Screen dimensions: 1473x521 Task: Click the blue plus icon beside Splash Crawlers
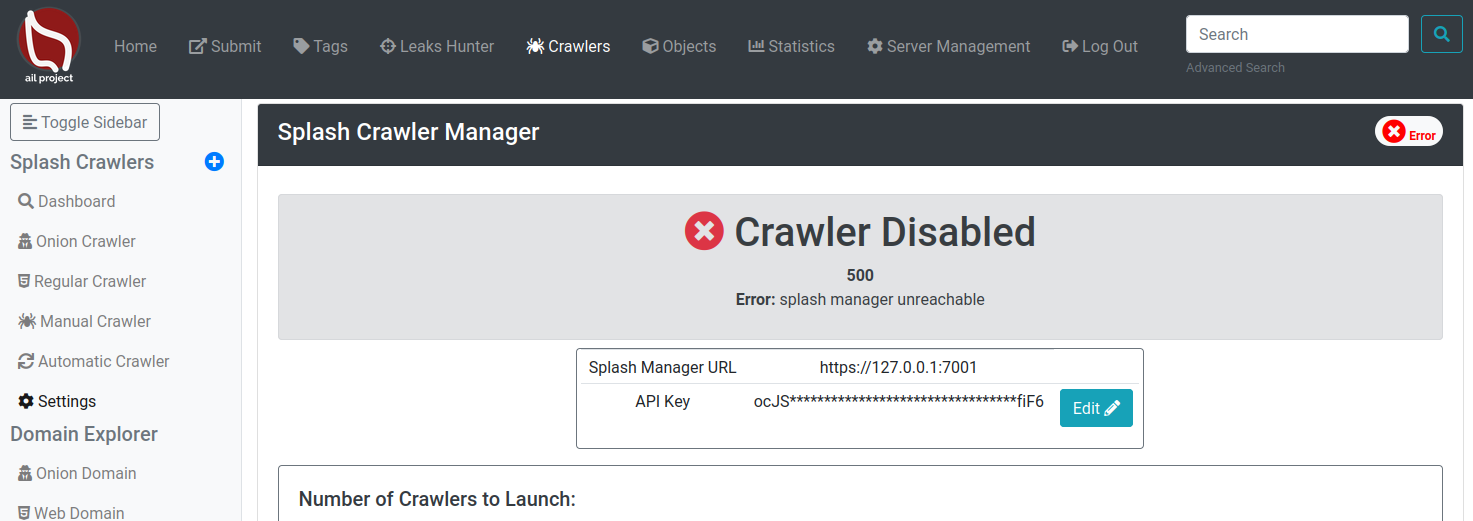tap(214, 162)
